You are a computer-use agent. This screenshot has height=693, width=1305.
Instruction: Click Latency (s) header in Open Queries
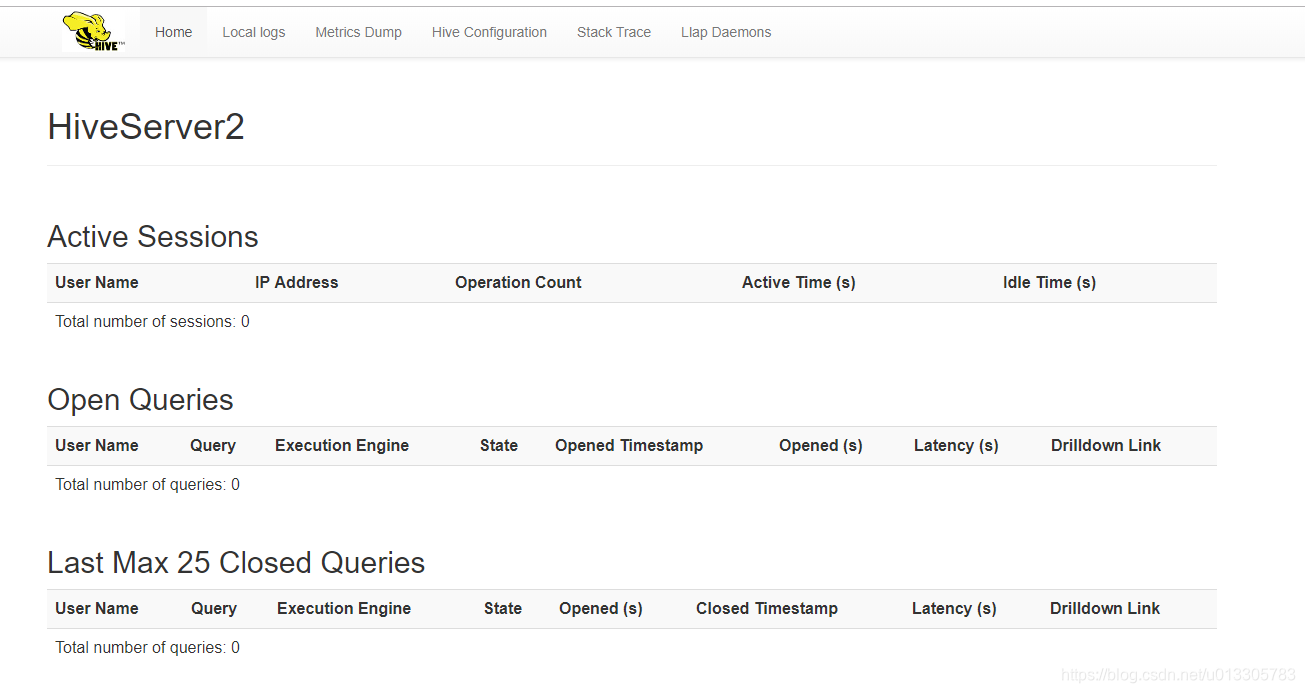point(956,445)
